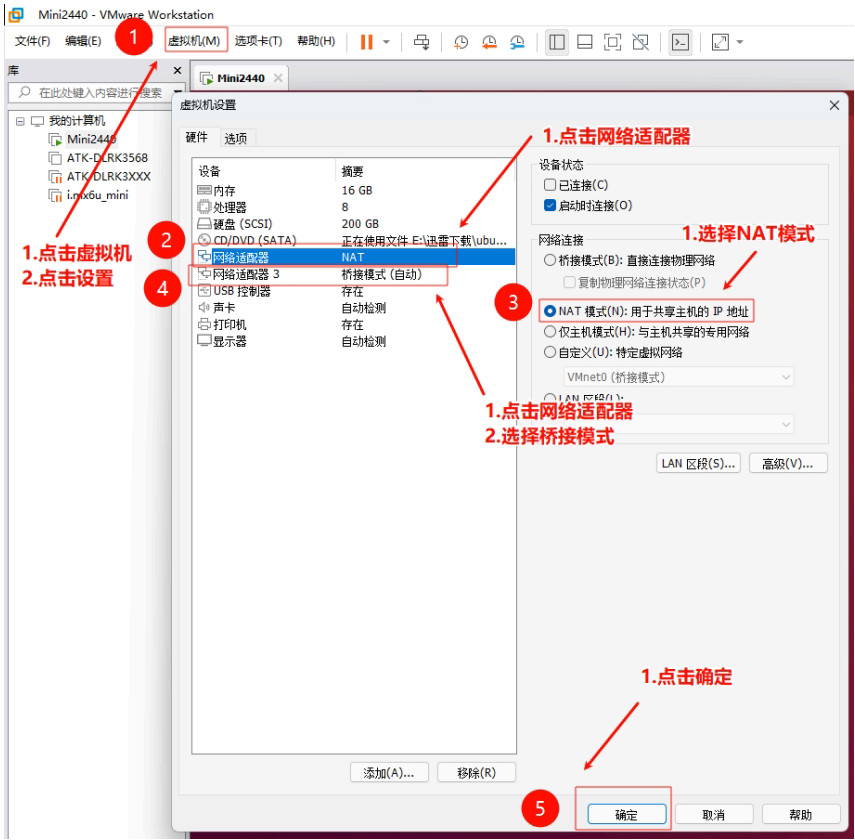Image resolution: width=855 pixels, height=840 pixels.
Task: Select the 处理器 device row
Action: click(x=353, y=207)
